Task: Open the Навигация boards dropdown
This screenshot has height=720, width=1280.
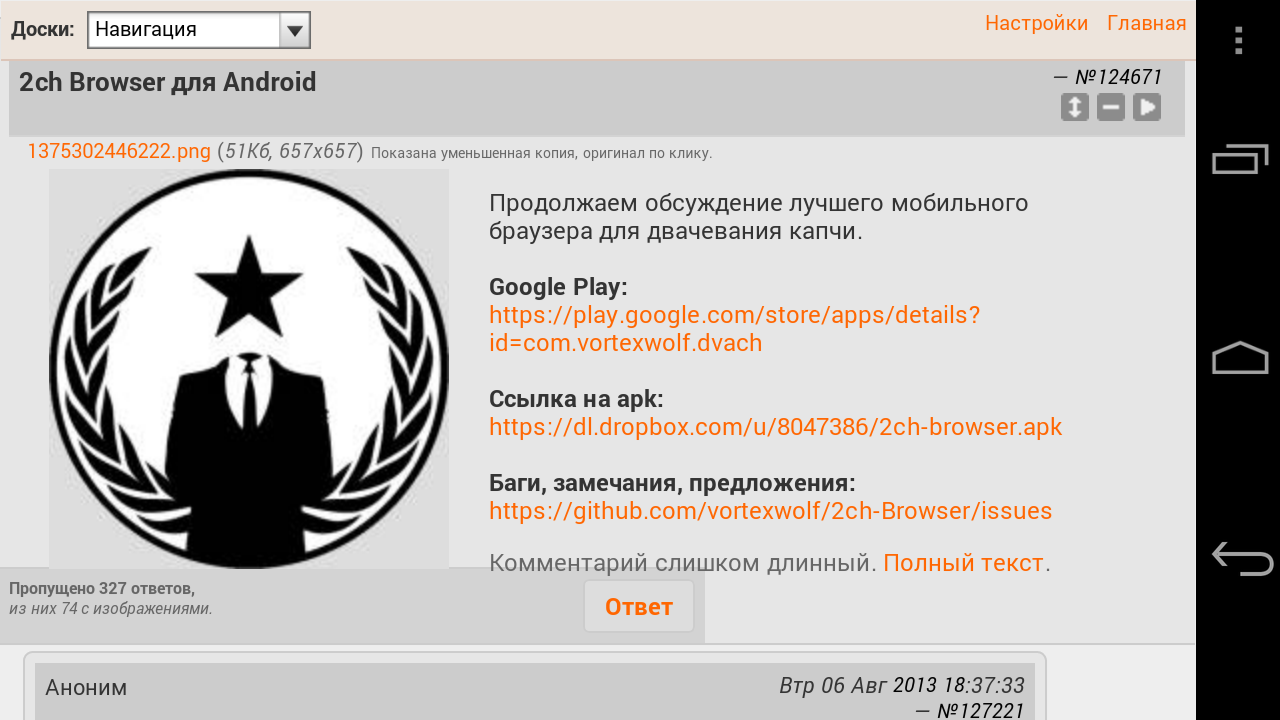Action: point(199,30)
